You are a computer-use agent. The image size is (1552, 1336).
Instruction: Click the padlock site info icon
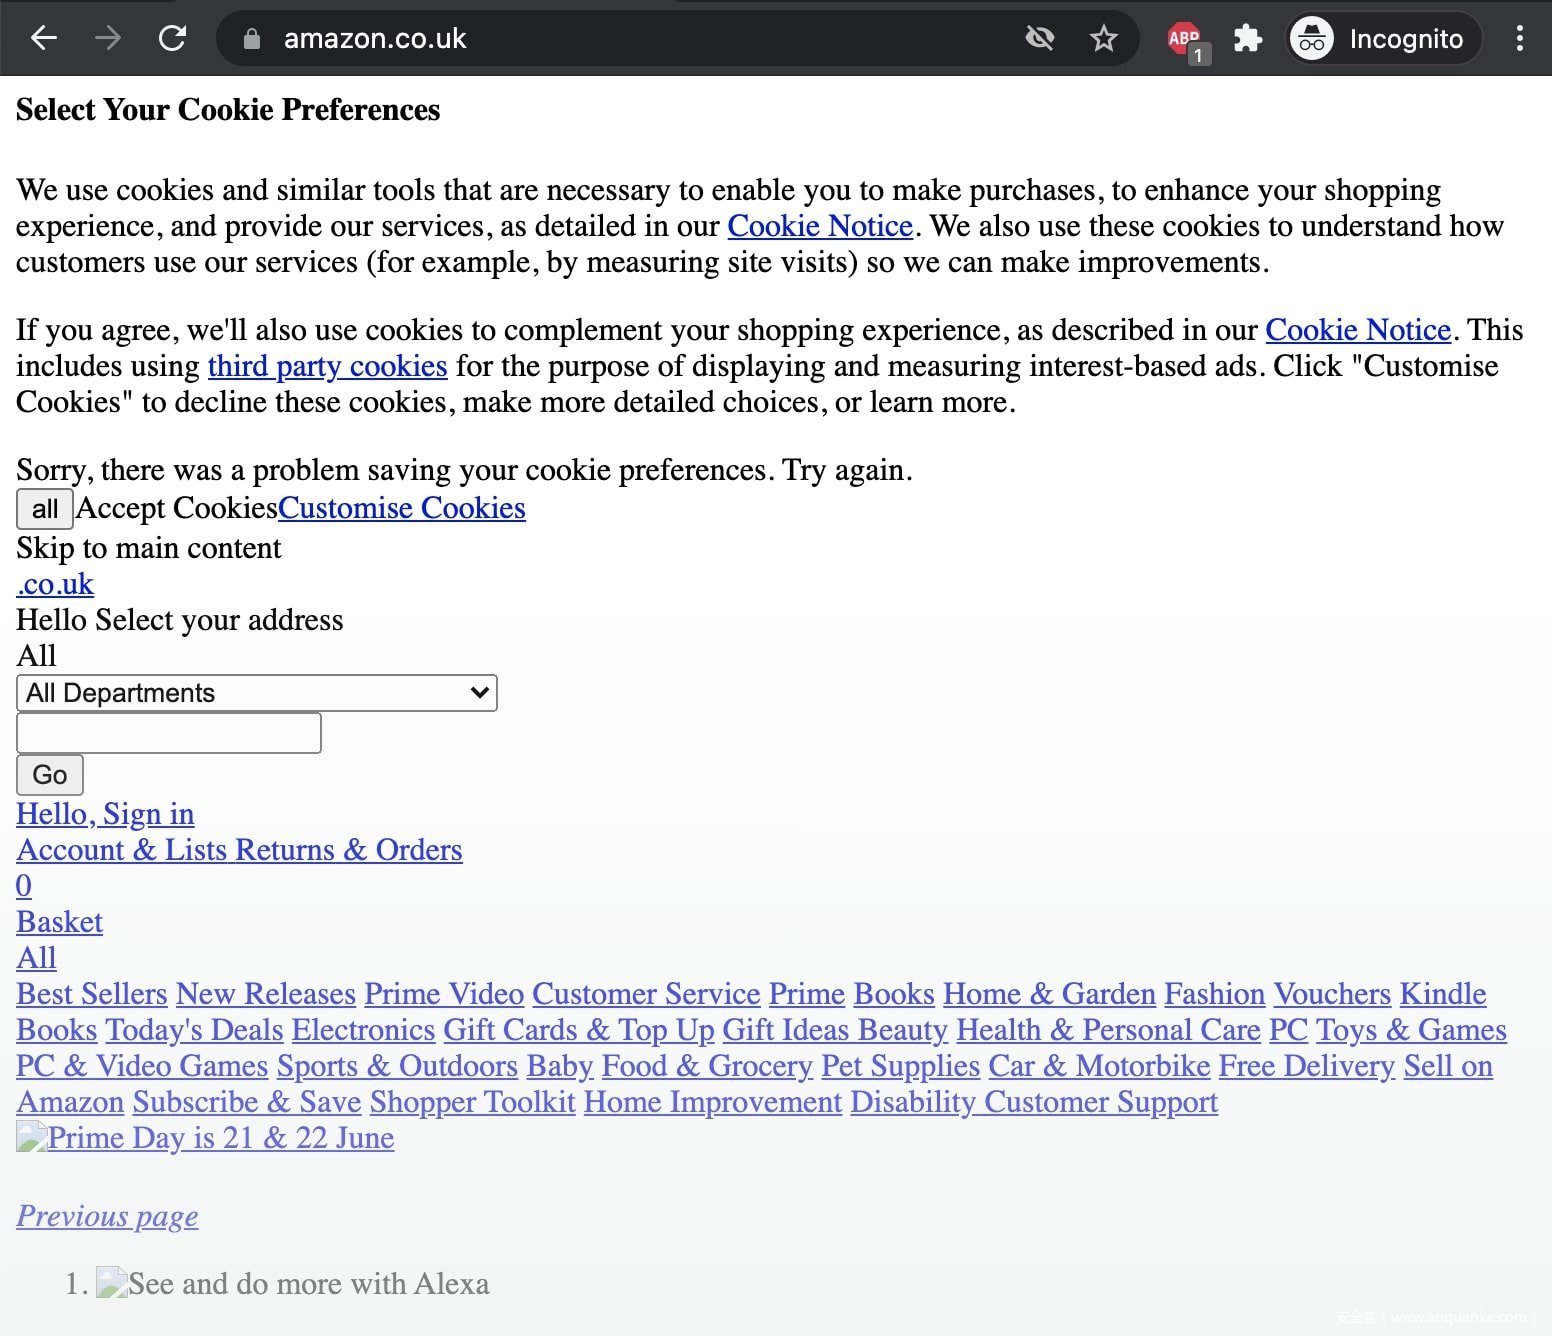pos(252,38)
